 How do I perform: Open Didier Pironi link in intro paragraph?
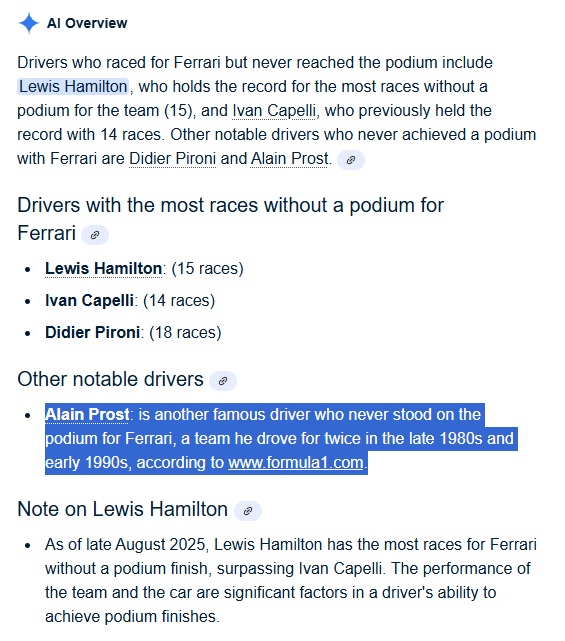[x=173, y=159]
